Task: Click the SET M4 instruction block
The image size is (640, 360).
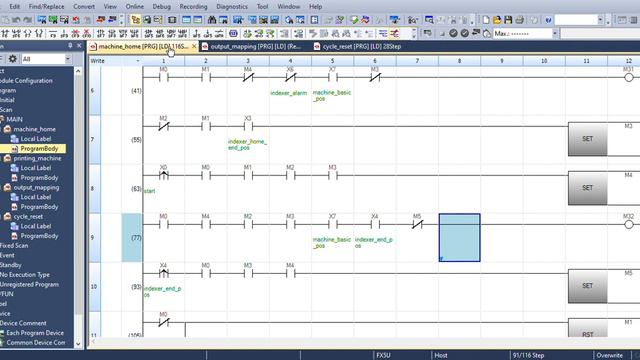Action: (588, 188)
